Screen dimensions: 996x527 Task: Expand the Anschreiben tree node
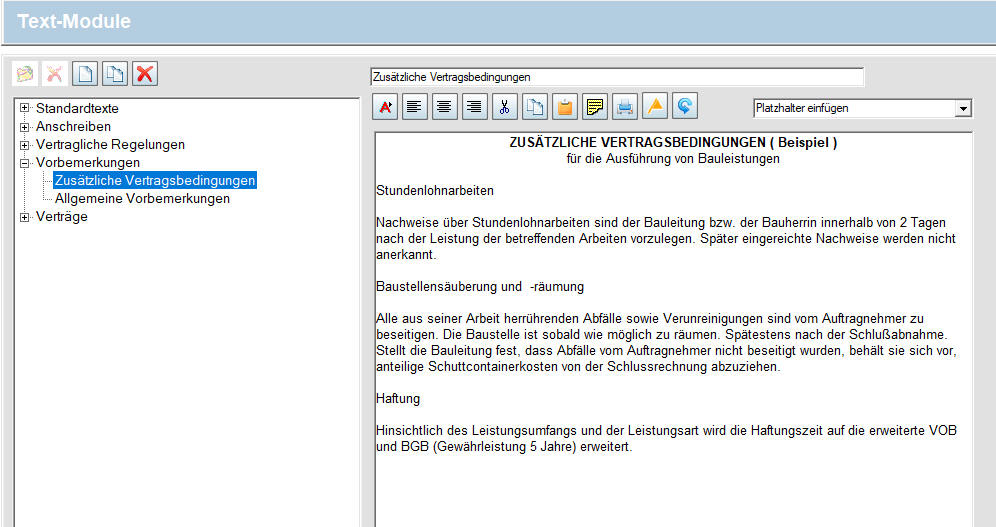24,127
